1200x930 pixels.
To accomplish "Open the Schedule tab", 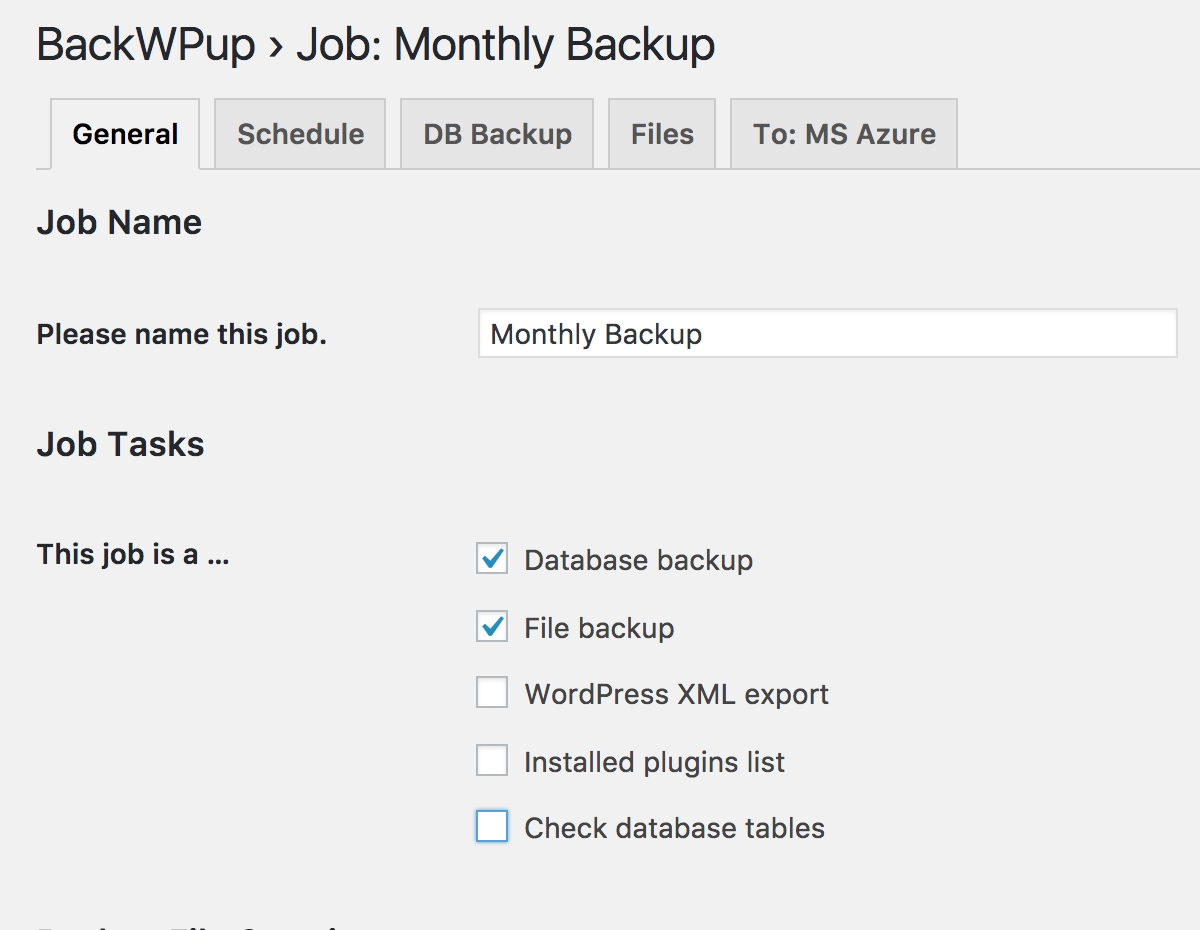I will click(300, 134).
